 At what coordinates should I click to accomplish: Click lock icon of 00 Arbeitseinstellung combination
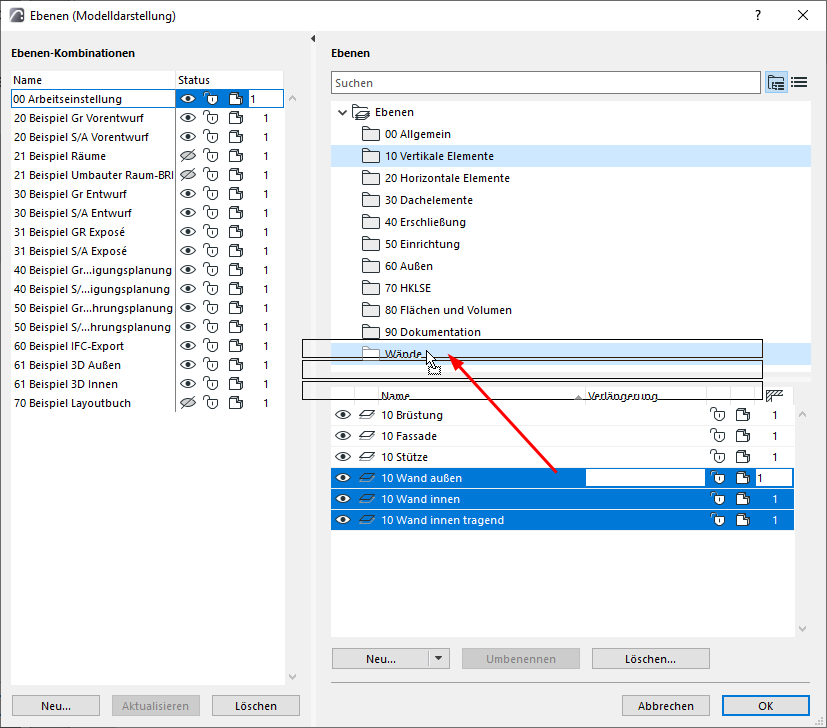[211, 99]
